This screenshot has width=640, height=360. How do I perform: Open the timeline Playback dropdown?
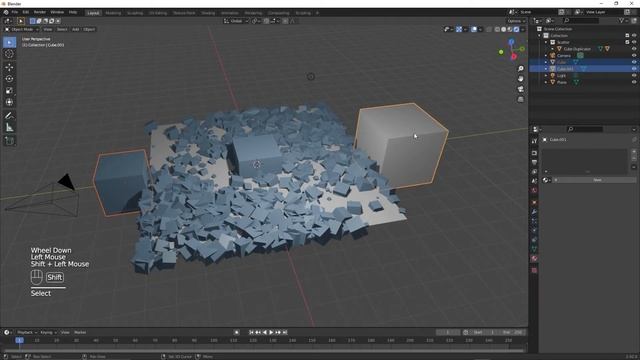(x=27, y=332)
